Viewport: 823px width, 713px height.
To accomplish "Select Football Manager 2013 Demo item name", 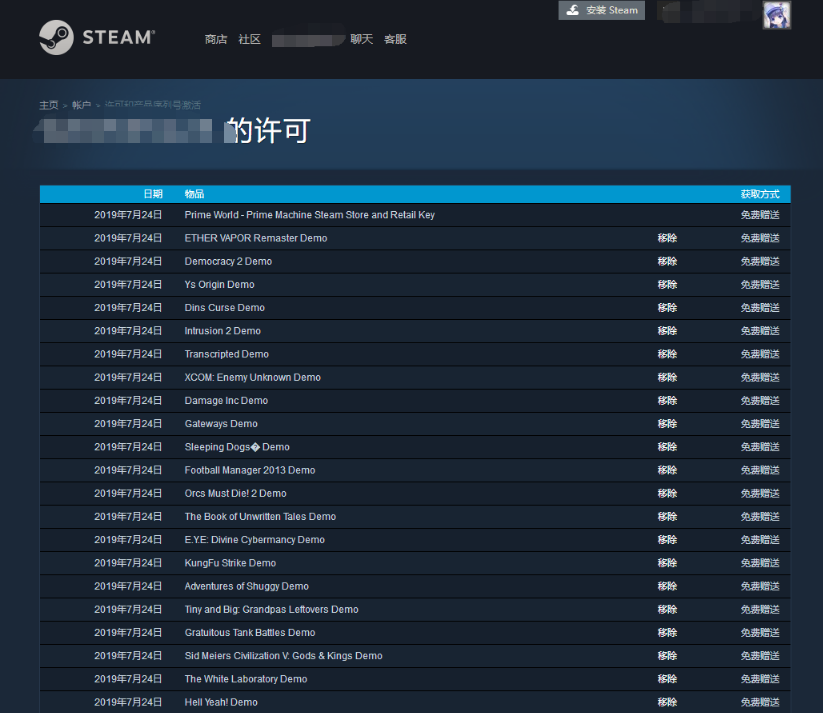I will 250,470.
